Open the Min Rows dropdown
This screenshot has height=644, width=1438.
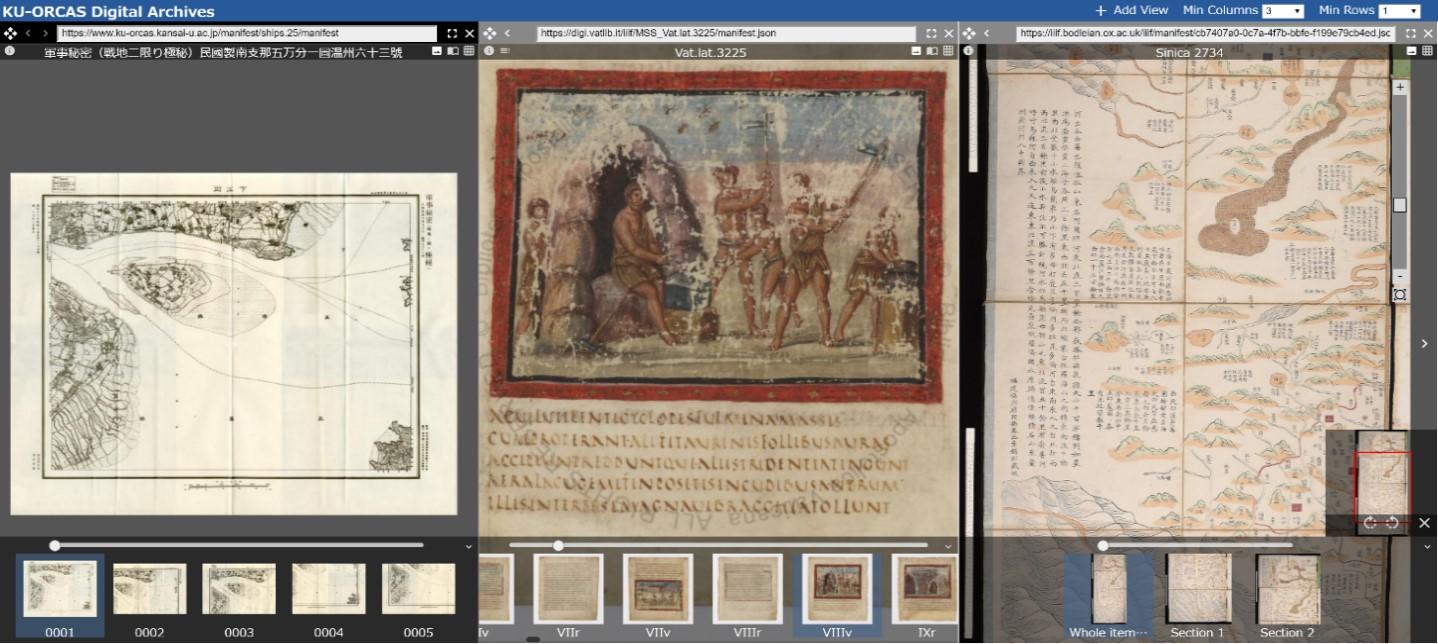pyautogui.click(x=1398, y=11)
